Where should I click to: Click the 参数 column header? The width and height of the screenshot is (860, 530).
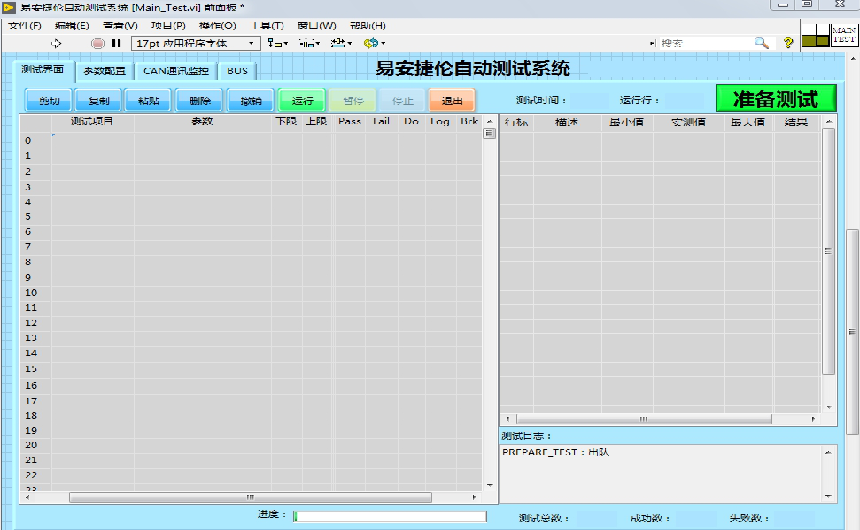[202, 121]
